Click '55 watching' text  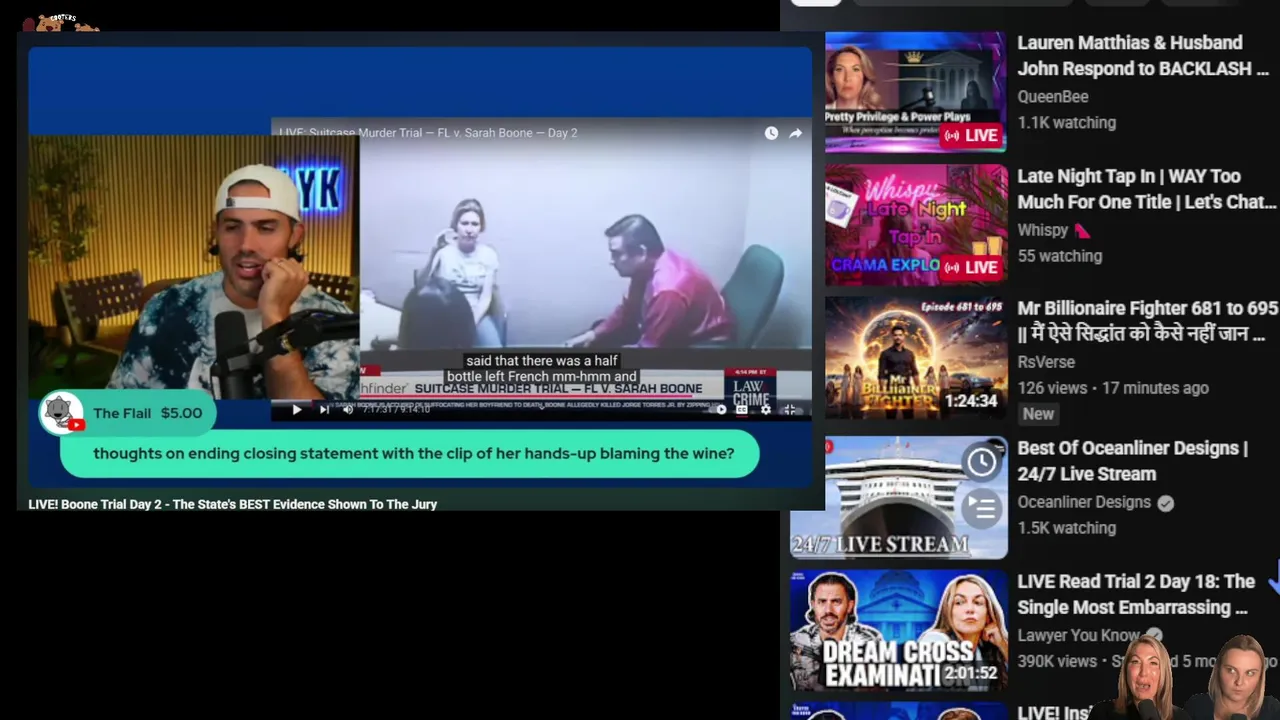click(1059, 256)
